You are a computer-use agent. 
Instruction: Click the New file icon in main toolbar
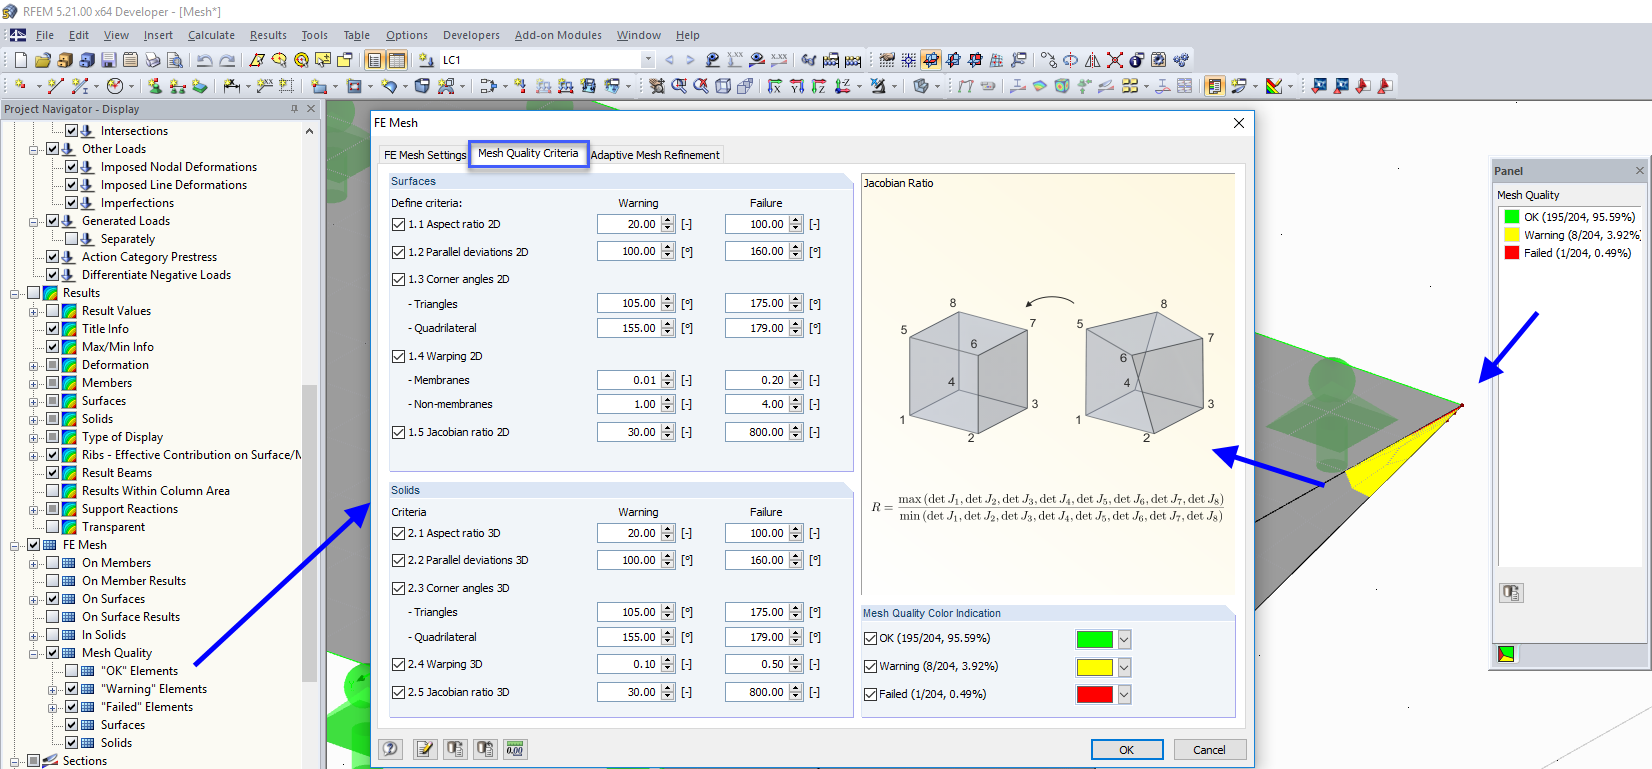coord(20,60)
